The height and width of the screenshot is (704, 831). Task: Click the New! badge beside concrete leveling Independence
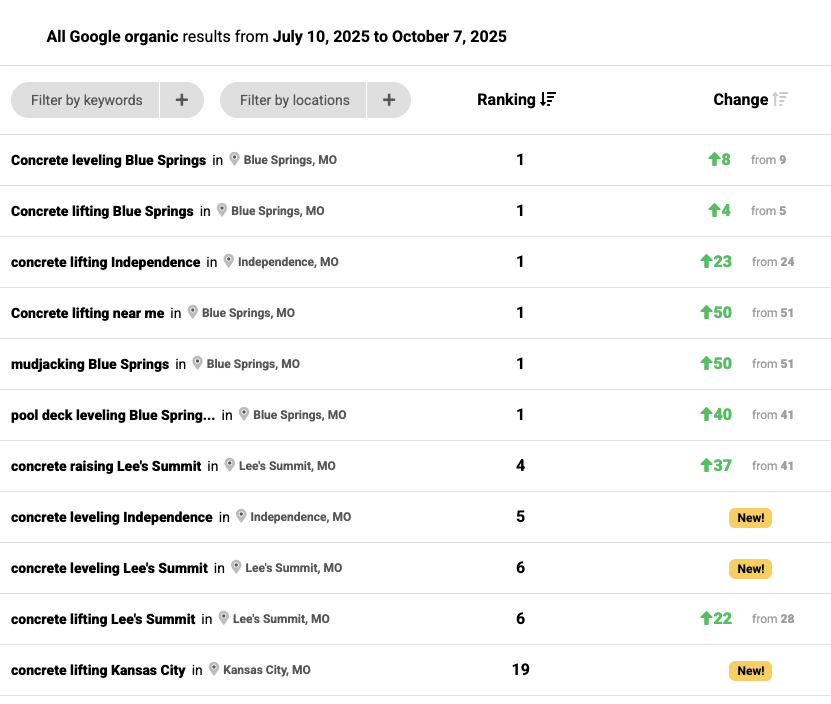tap(750, 517)
